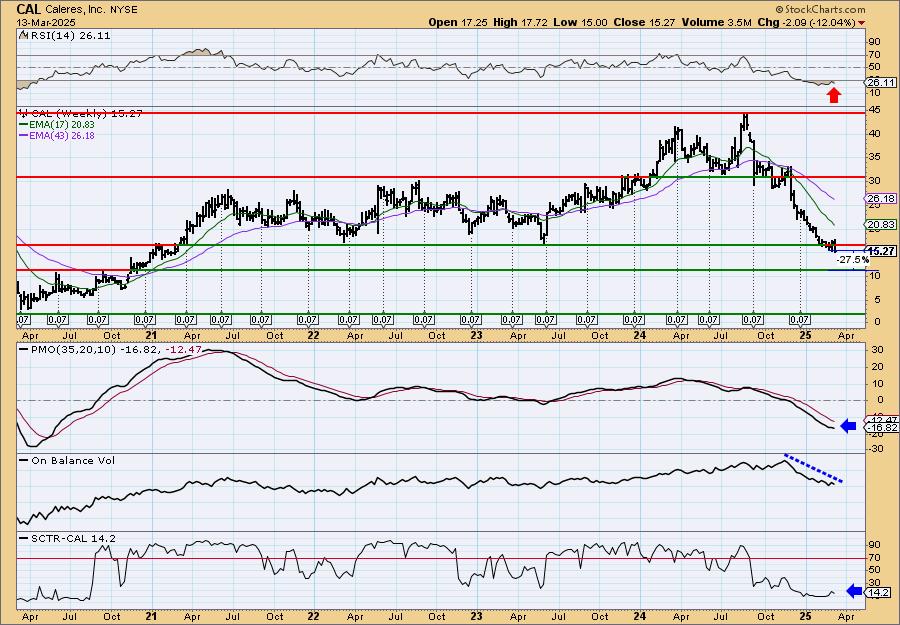The image size is (900, 625).
Task: Click the 40 label on price axis
Action: tap(875, 133)
